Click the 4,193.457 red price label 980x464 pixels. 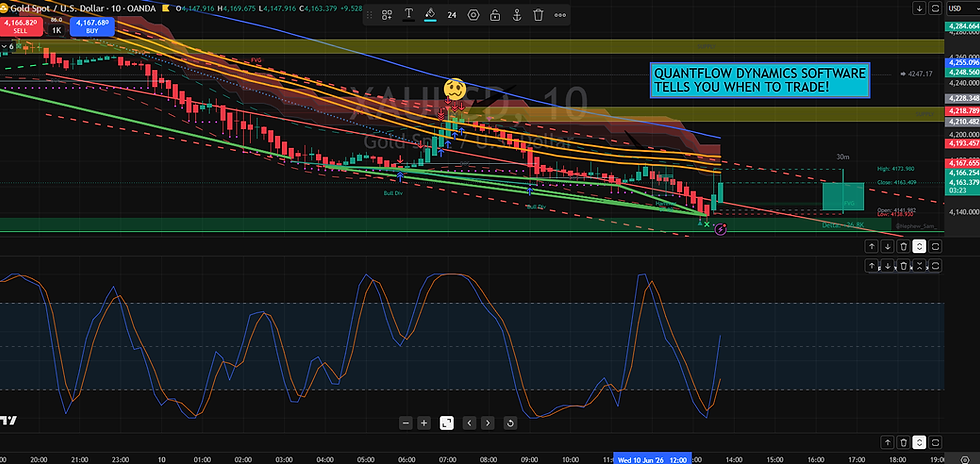click(x=962, y=143)
